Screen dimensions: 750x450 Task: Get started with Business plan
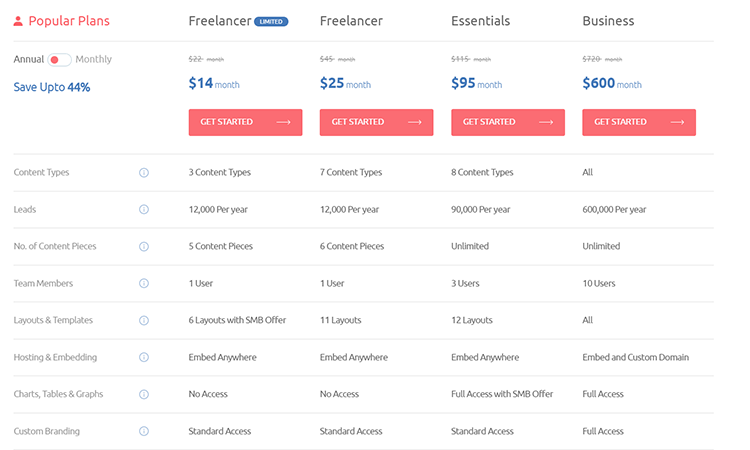[x=639, y=122]
